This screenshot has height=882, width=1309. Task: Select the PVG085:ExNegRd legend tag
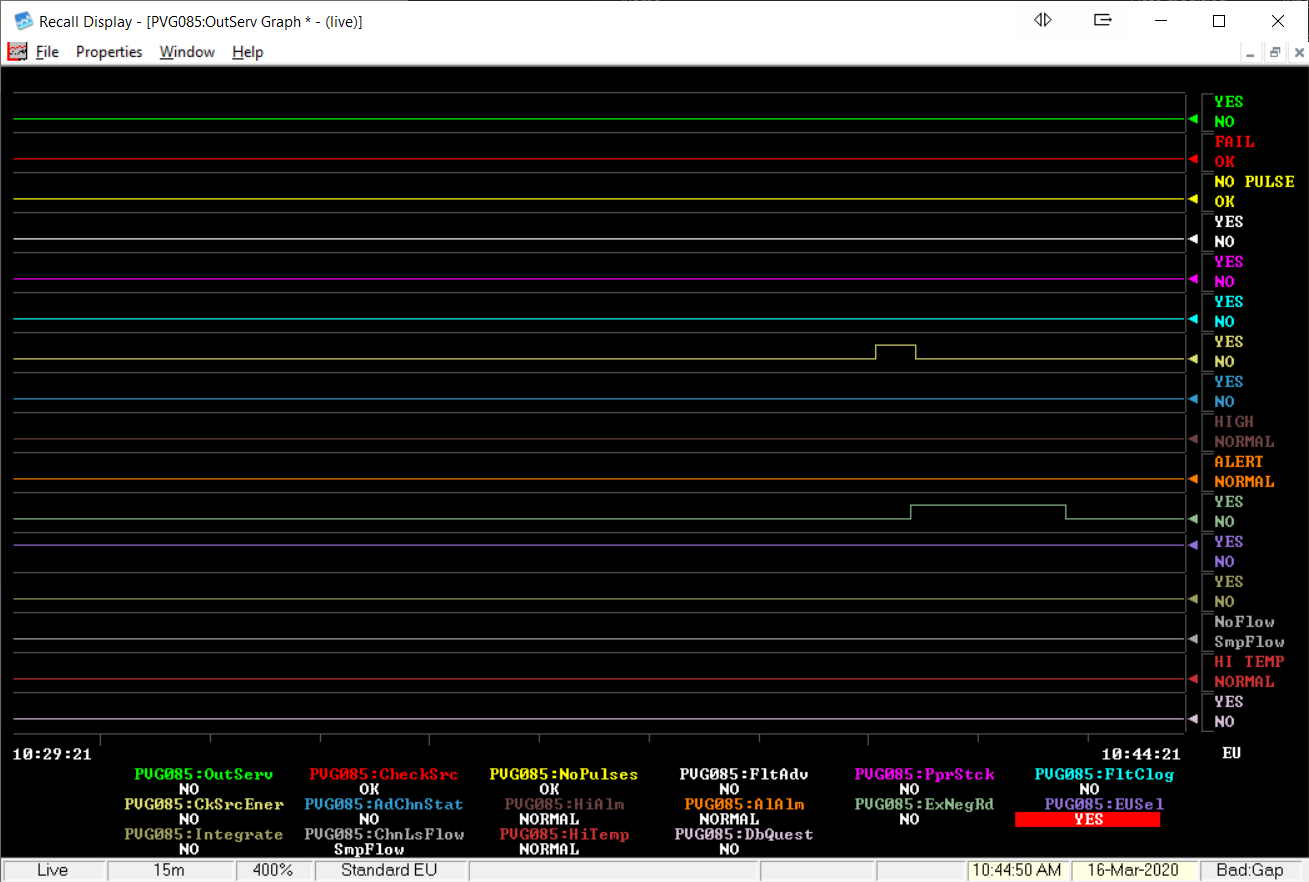pos(924,804)
